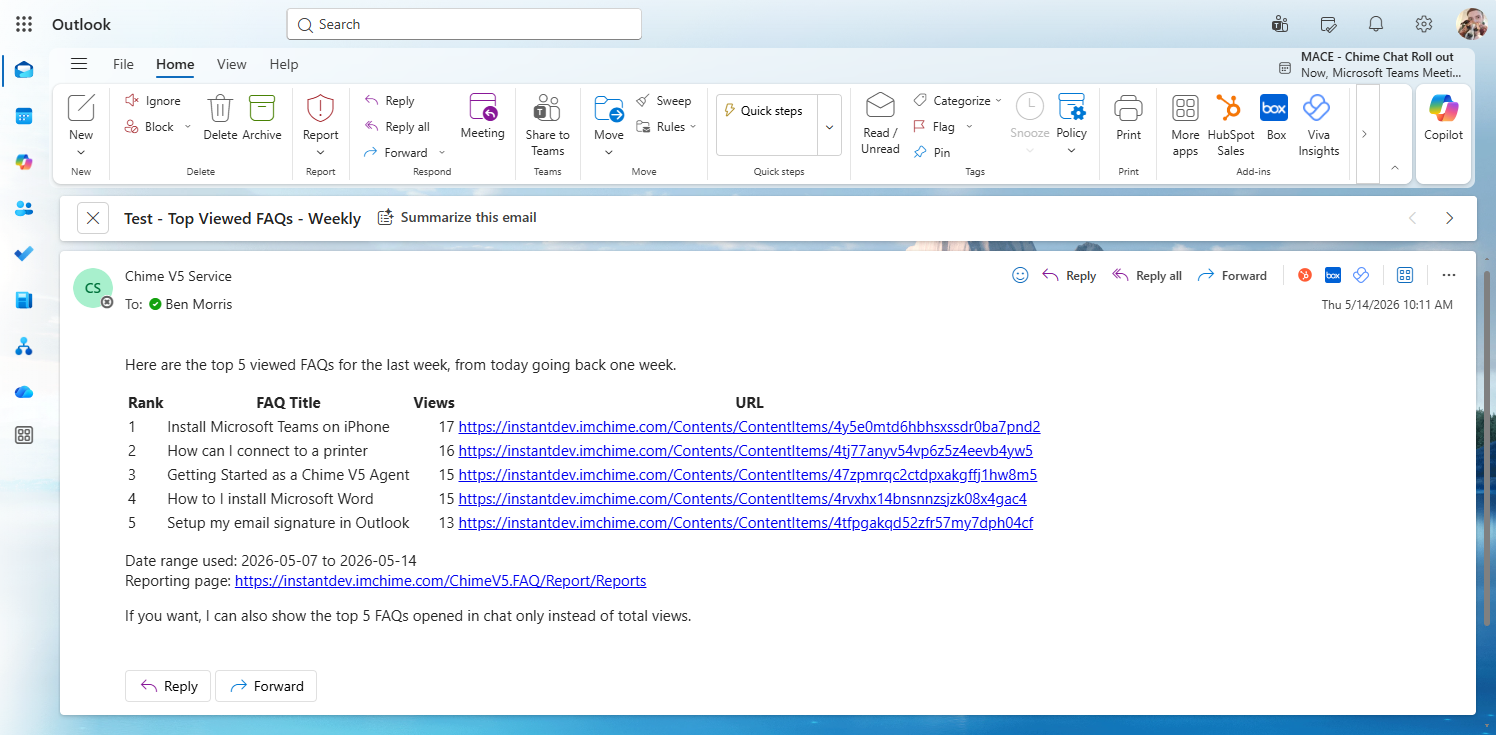Open the notifications bell
The image size is (1496, 735).
tap(1376, 24)
